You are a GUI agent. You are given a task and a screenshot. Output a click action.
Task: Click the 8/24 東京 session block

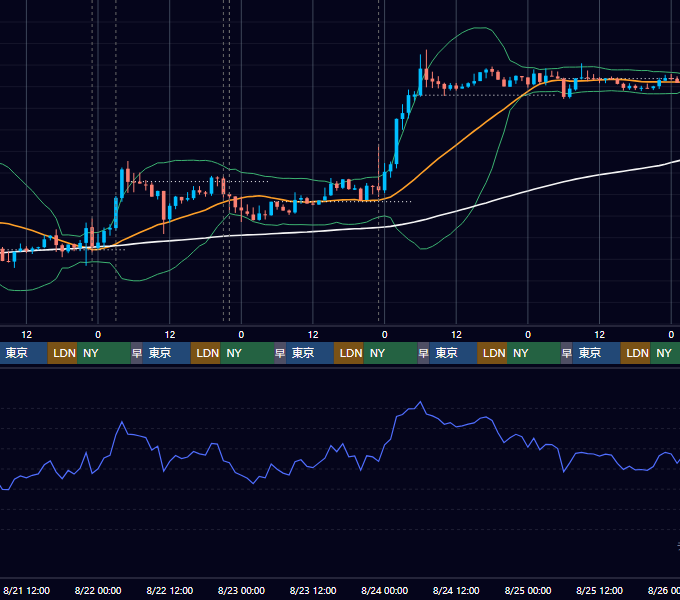453,353
